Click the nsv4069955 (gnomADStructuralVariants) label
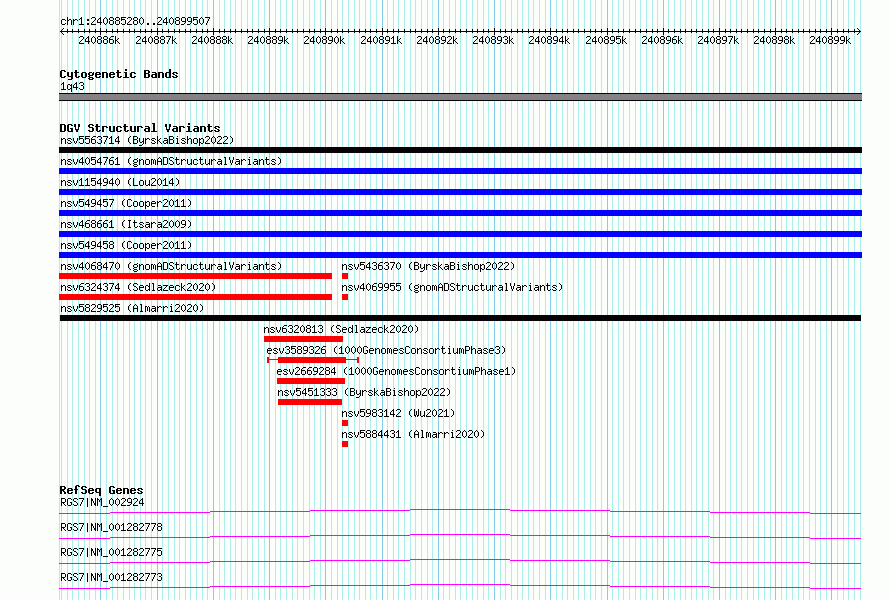The height and width of the screenshot is (600, 890). (452, 287)
